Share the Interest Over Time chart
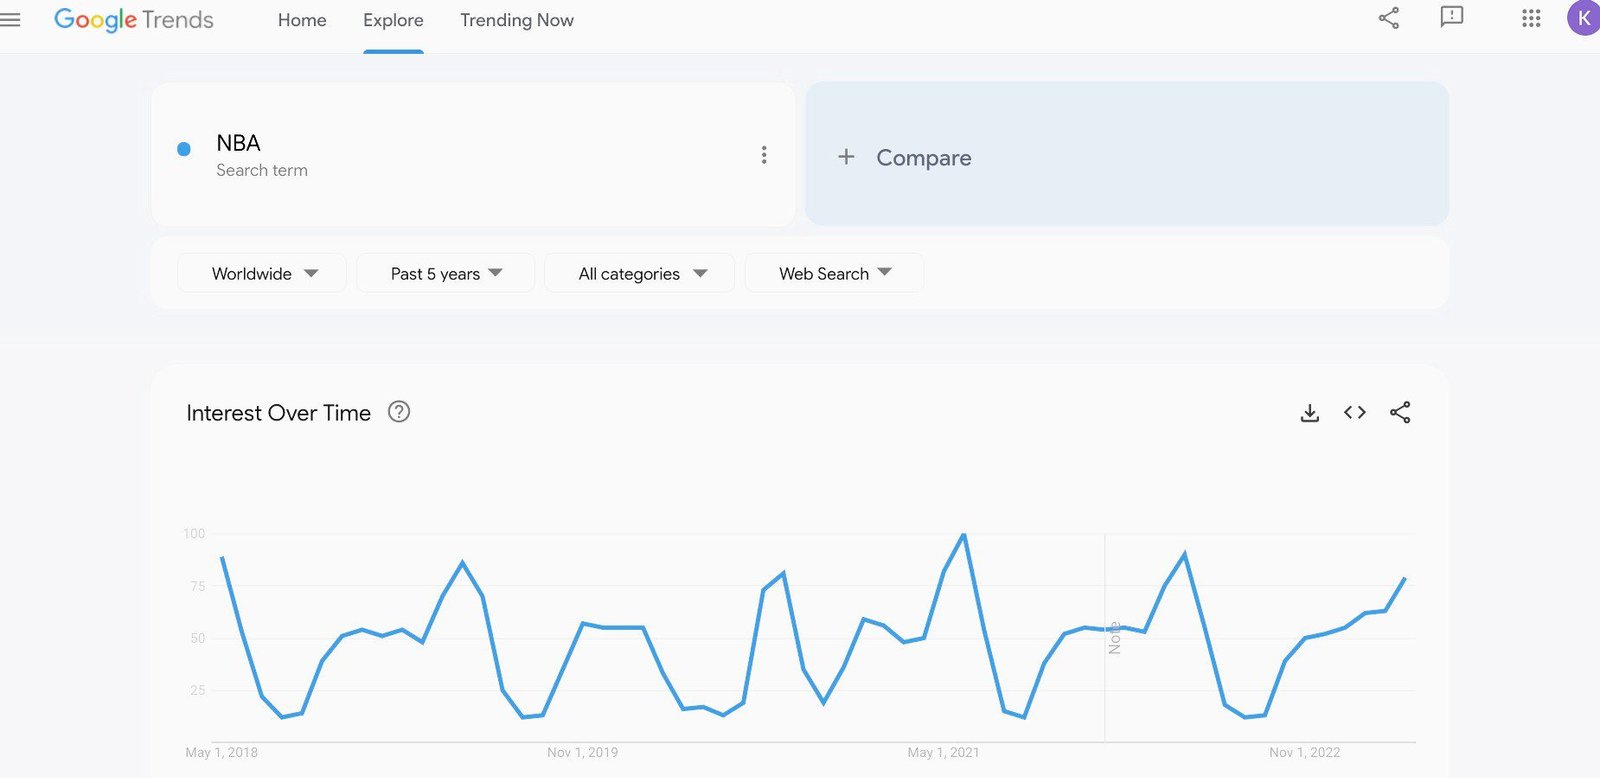This screenshot has width=1600, height=778. (x=1400, y=412)
